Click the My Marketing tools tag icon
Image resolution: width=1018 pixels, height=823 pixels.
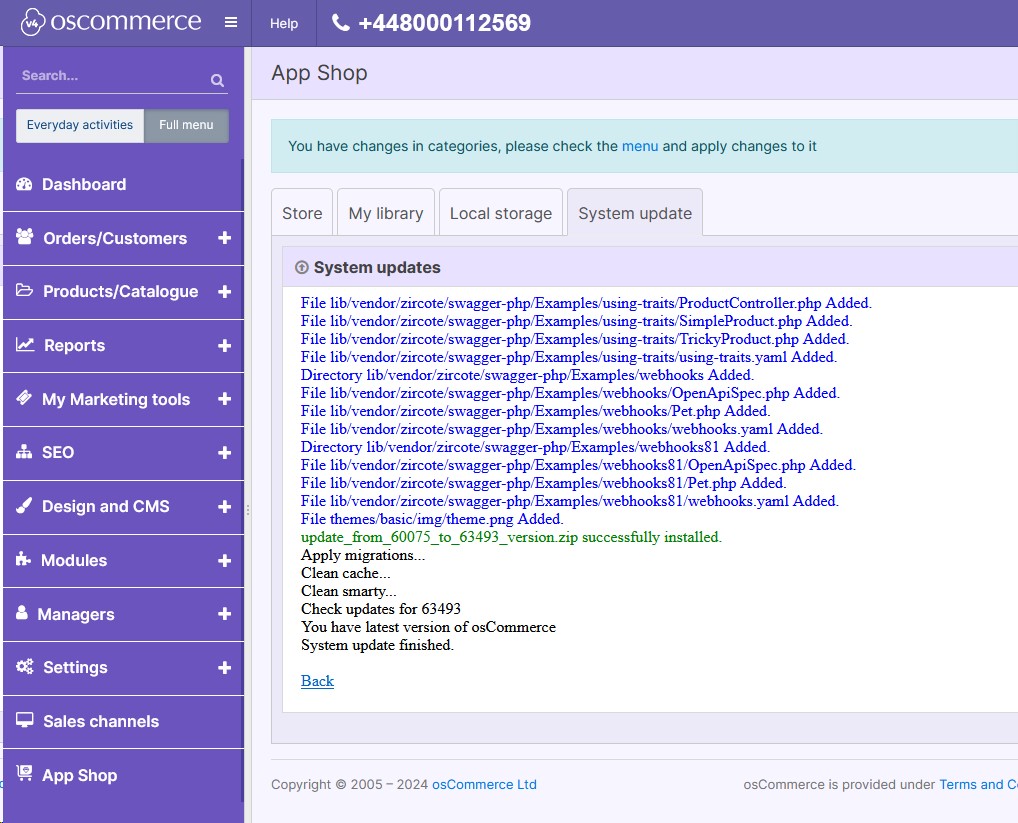[24, 397]
